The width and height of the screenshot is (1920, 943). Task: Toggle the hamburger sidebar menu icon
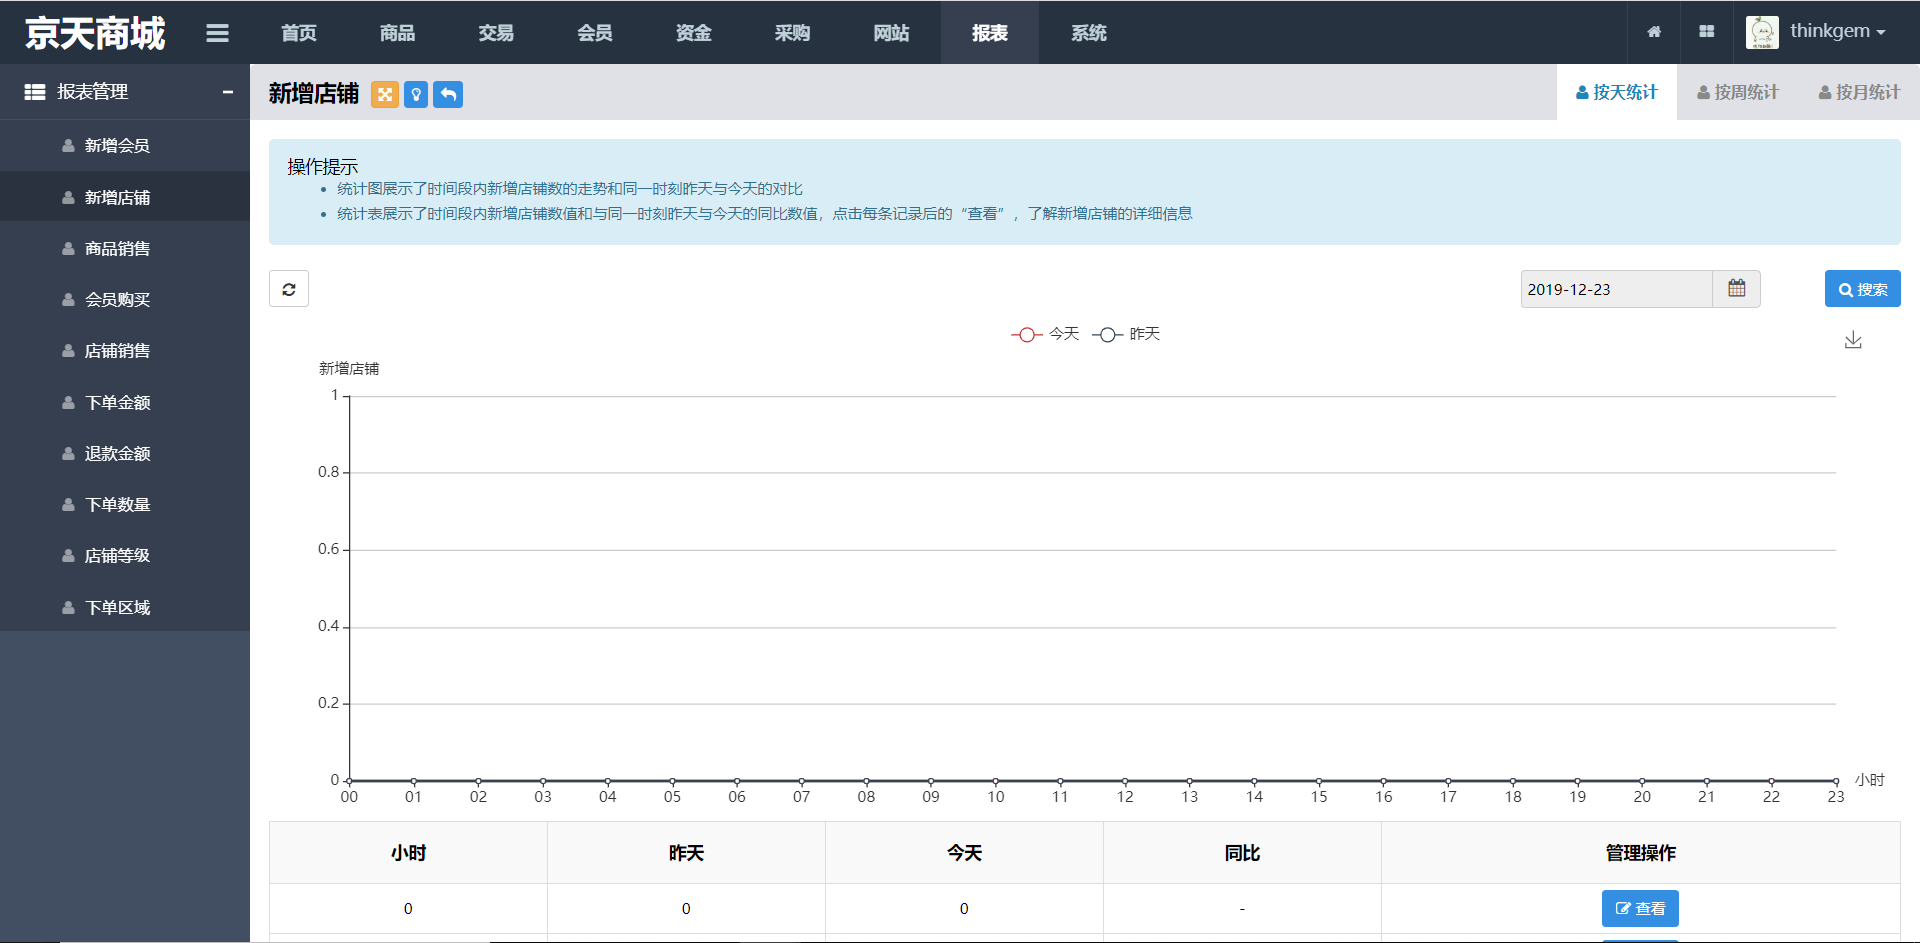point(217,33)
